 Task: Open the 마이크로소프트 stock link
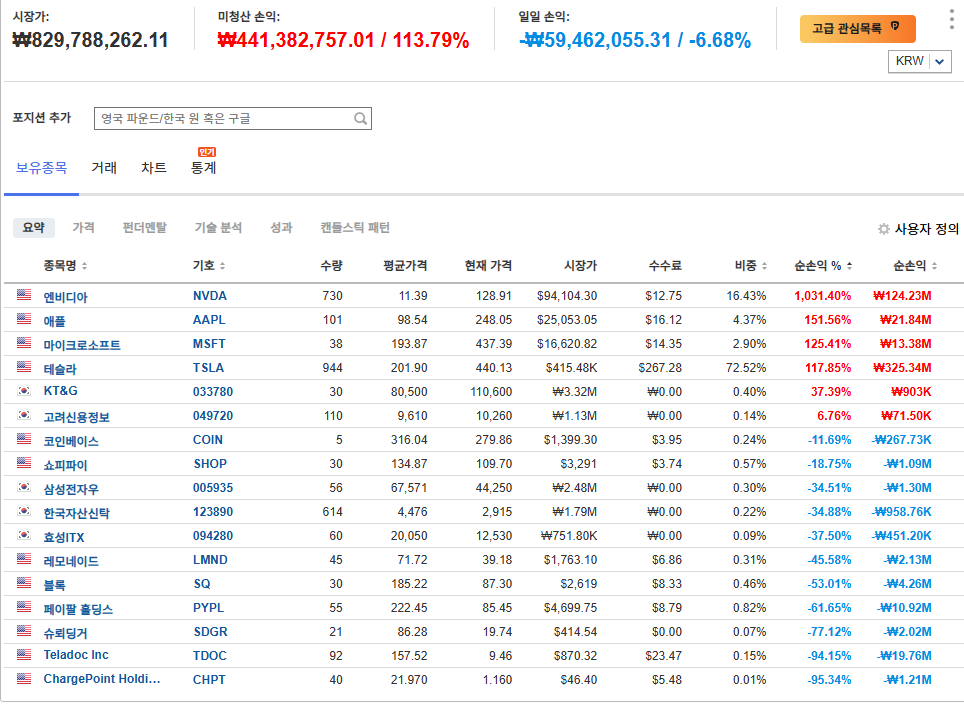click(82, 345)
